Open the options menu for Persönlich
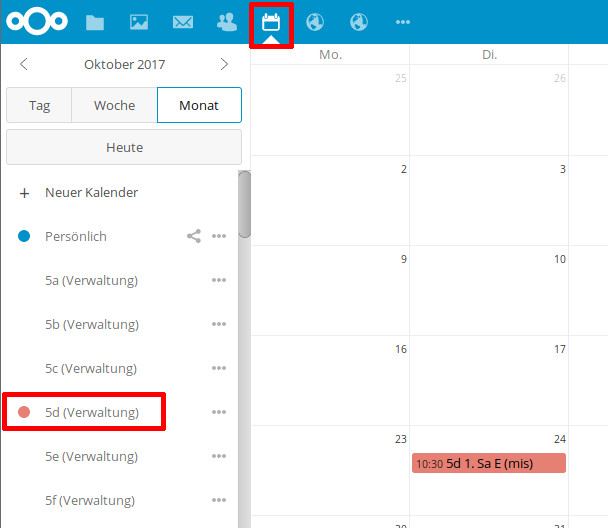 [219, 236]
